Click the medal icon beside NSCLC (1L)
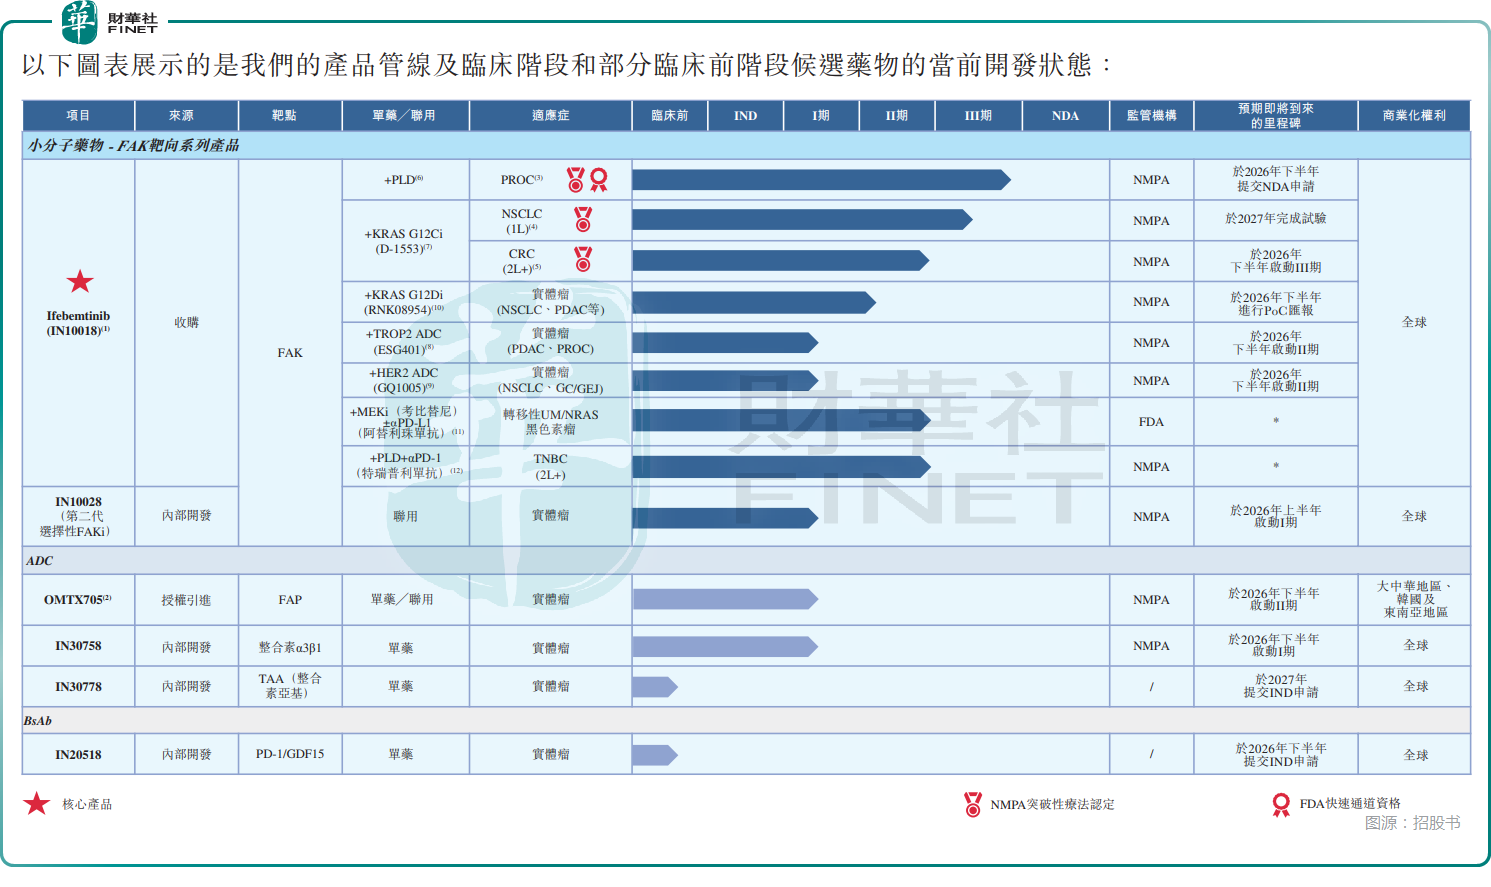Viewport: 1491px width, 887px height. click(x=583, y=219)
